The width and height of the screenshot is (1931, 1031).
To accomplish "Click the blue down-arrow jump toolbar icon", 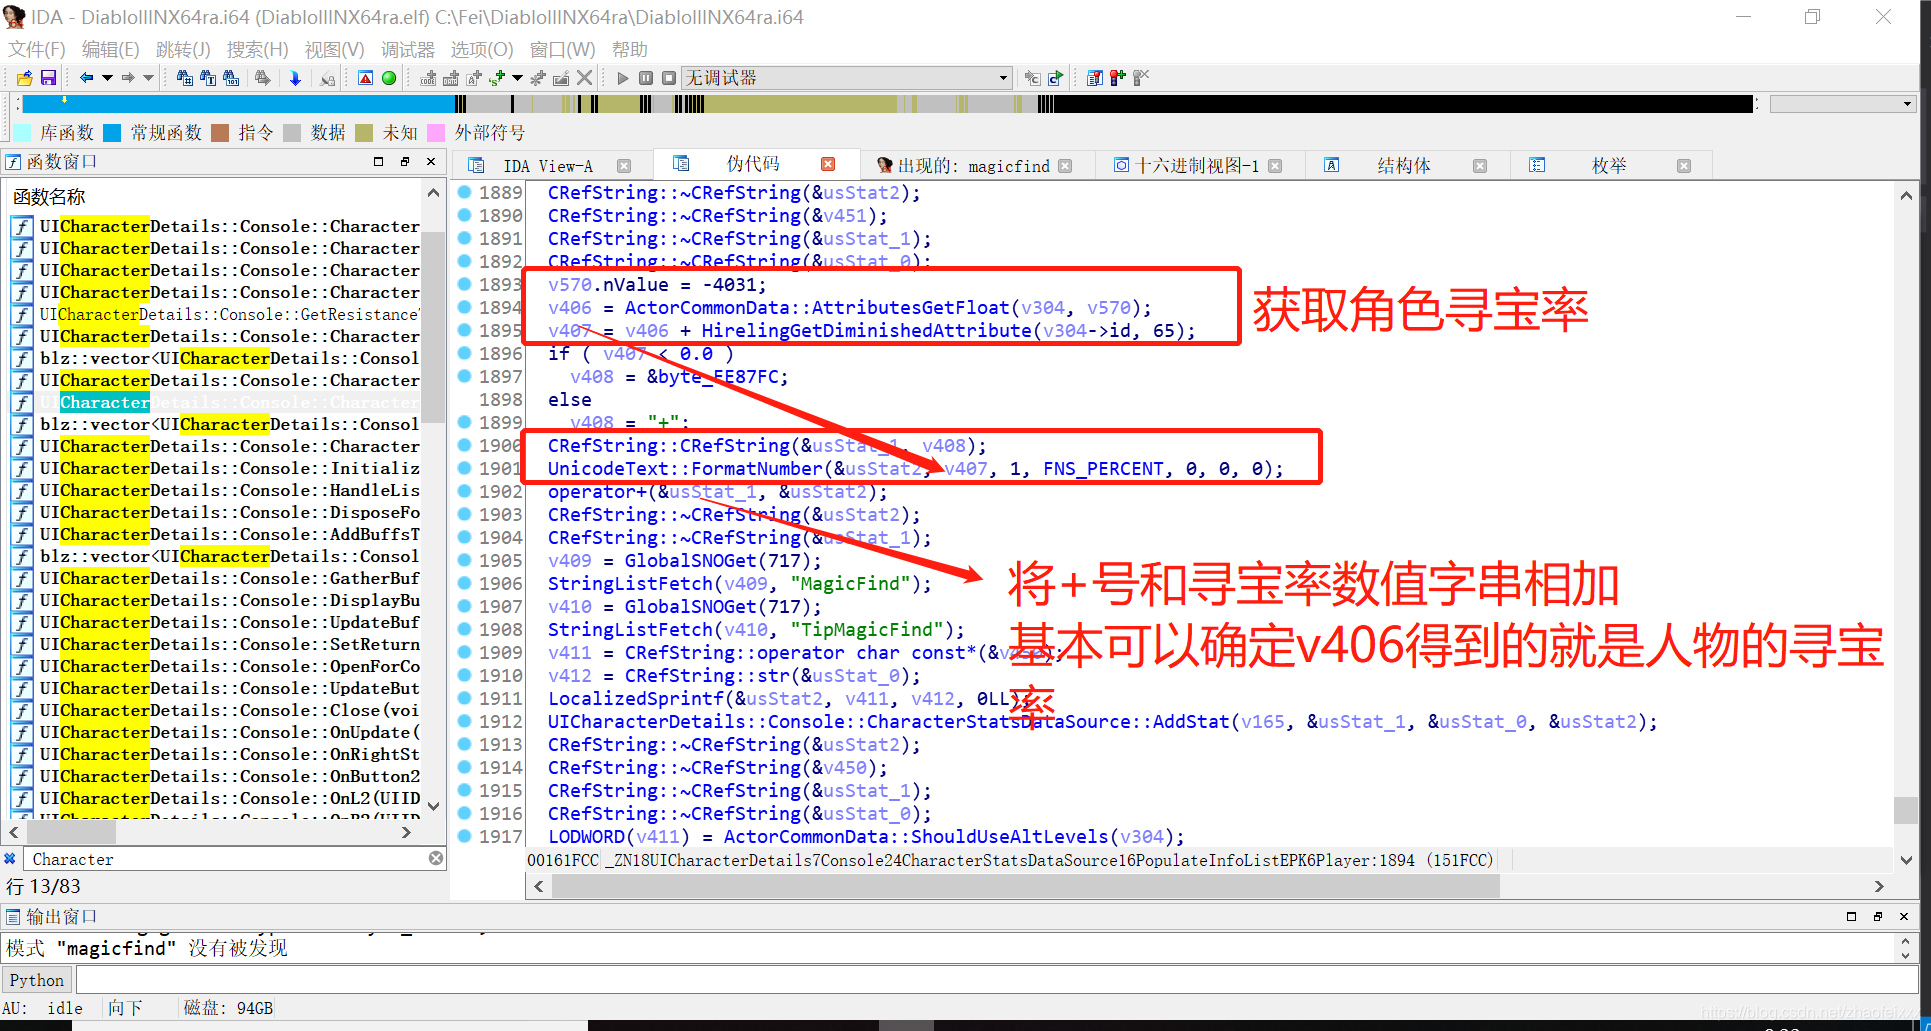I will coord(295,78).
